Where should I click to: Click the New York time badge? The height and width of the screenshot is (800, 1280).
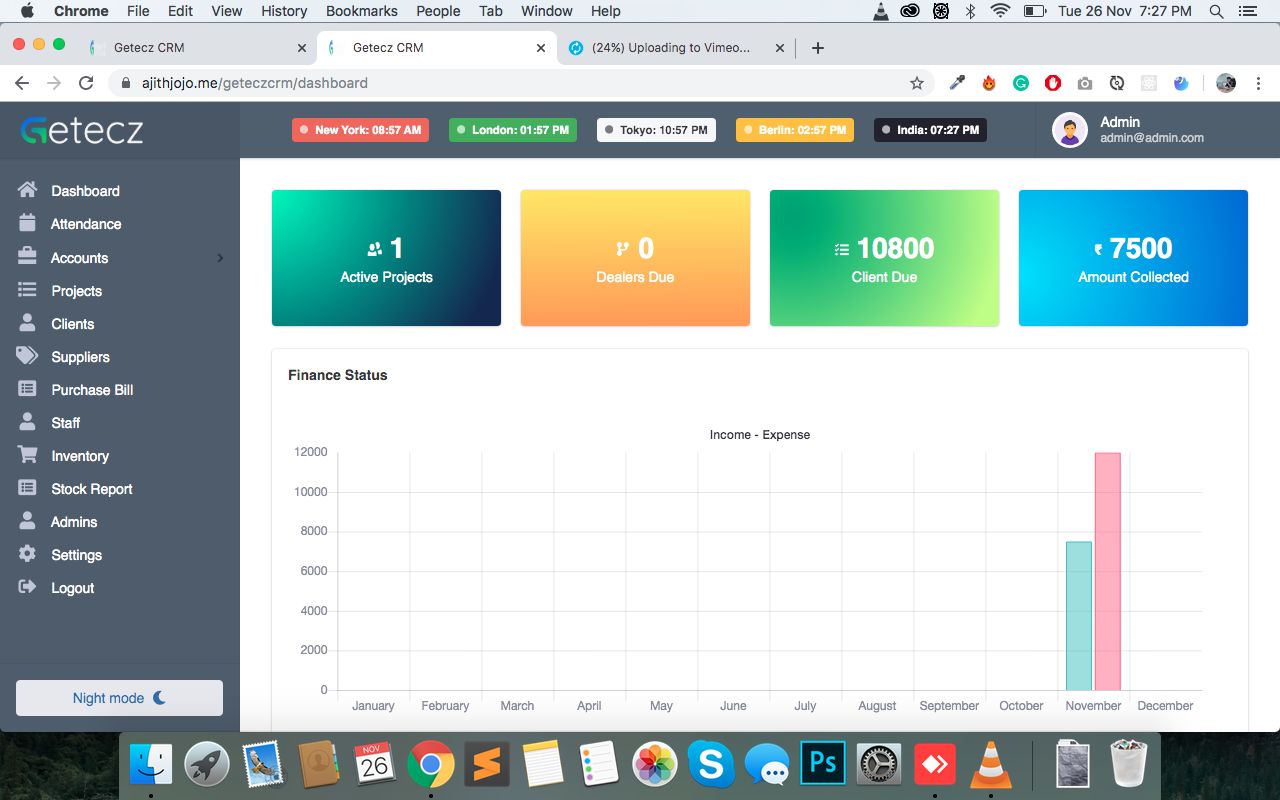coord(360,130)
